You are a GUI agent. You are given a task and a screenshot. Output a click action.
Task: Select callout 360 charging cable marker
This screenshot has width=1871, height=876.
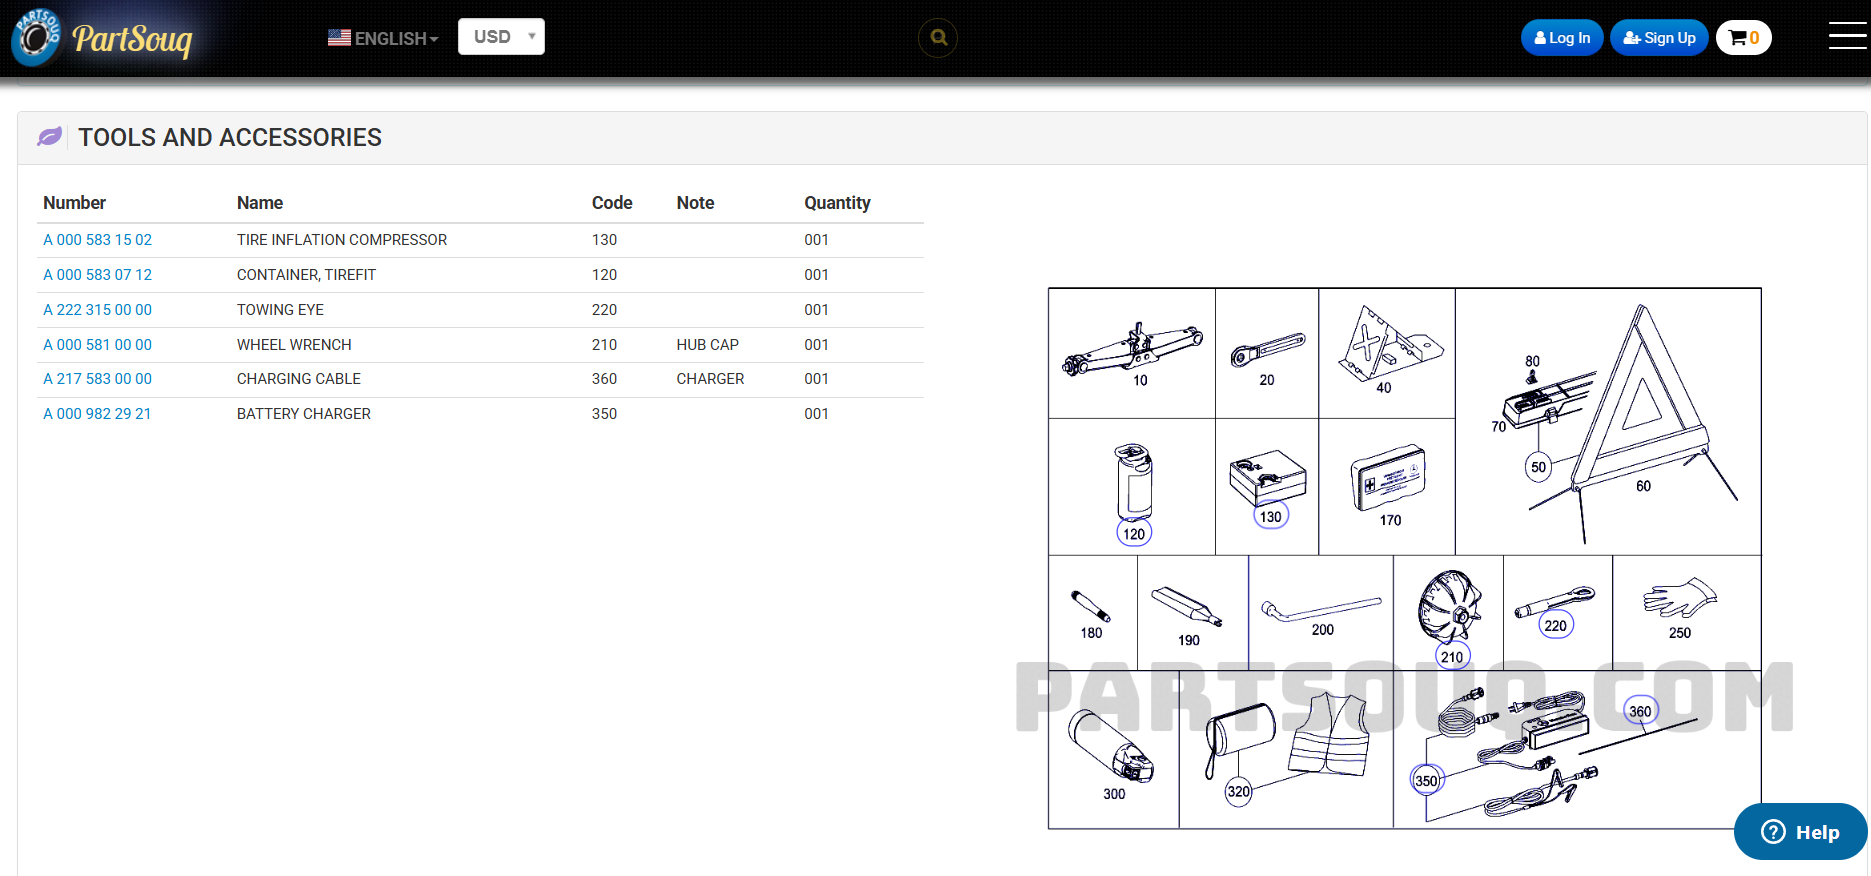[x=1640, y=712]
